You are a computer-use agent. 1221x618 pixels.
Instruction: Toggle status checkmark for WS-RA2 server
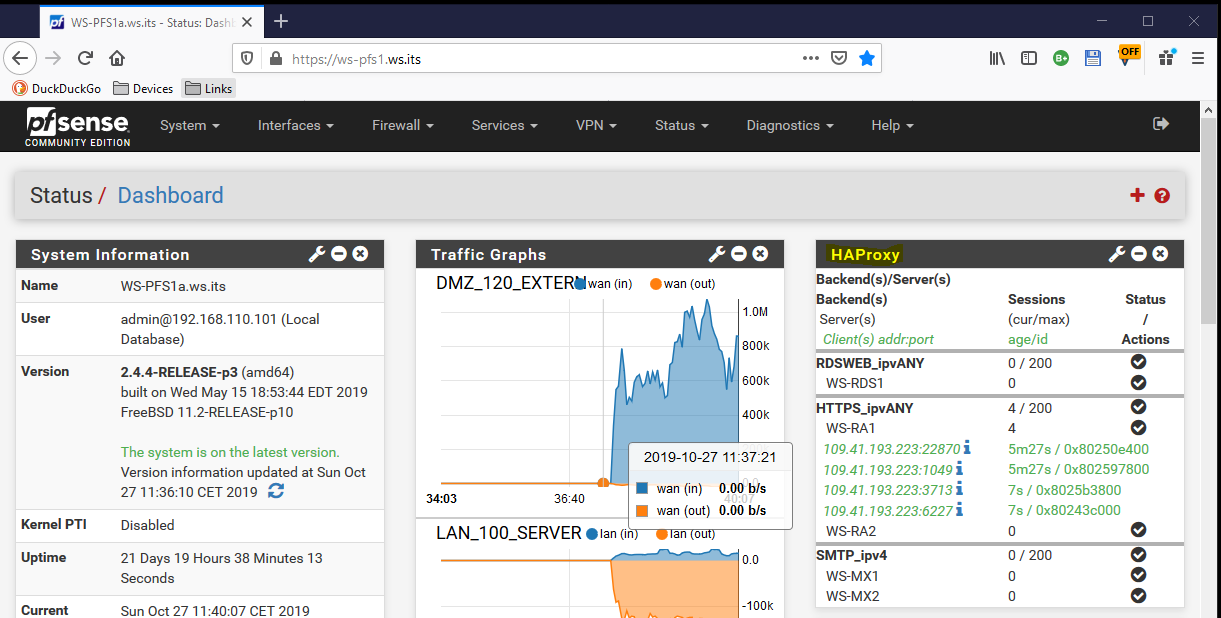click(1138, 530)
